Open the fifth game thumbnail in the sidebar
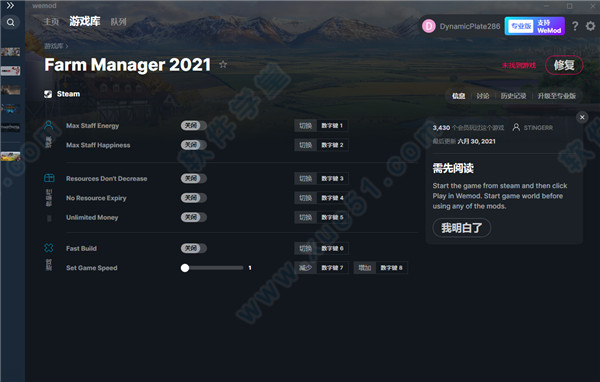The height and width of the screenshot is (382, 600). pyautogui.click(x=11, y=127)
